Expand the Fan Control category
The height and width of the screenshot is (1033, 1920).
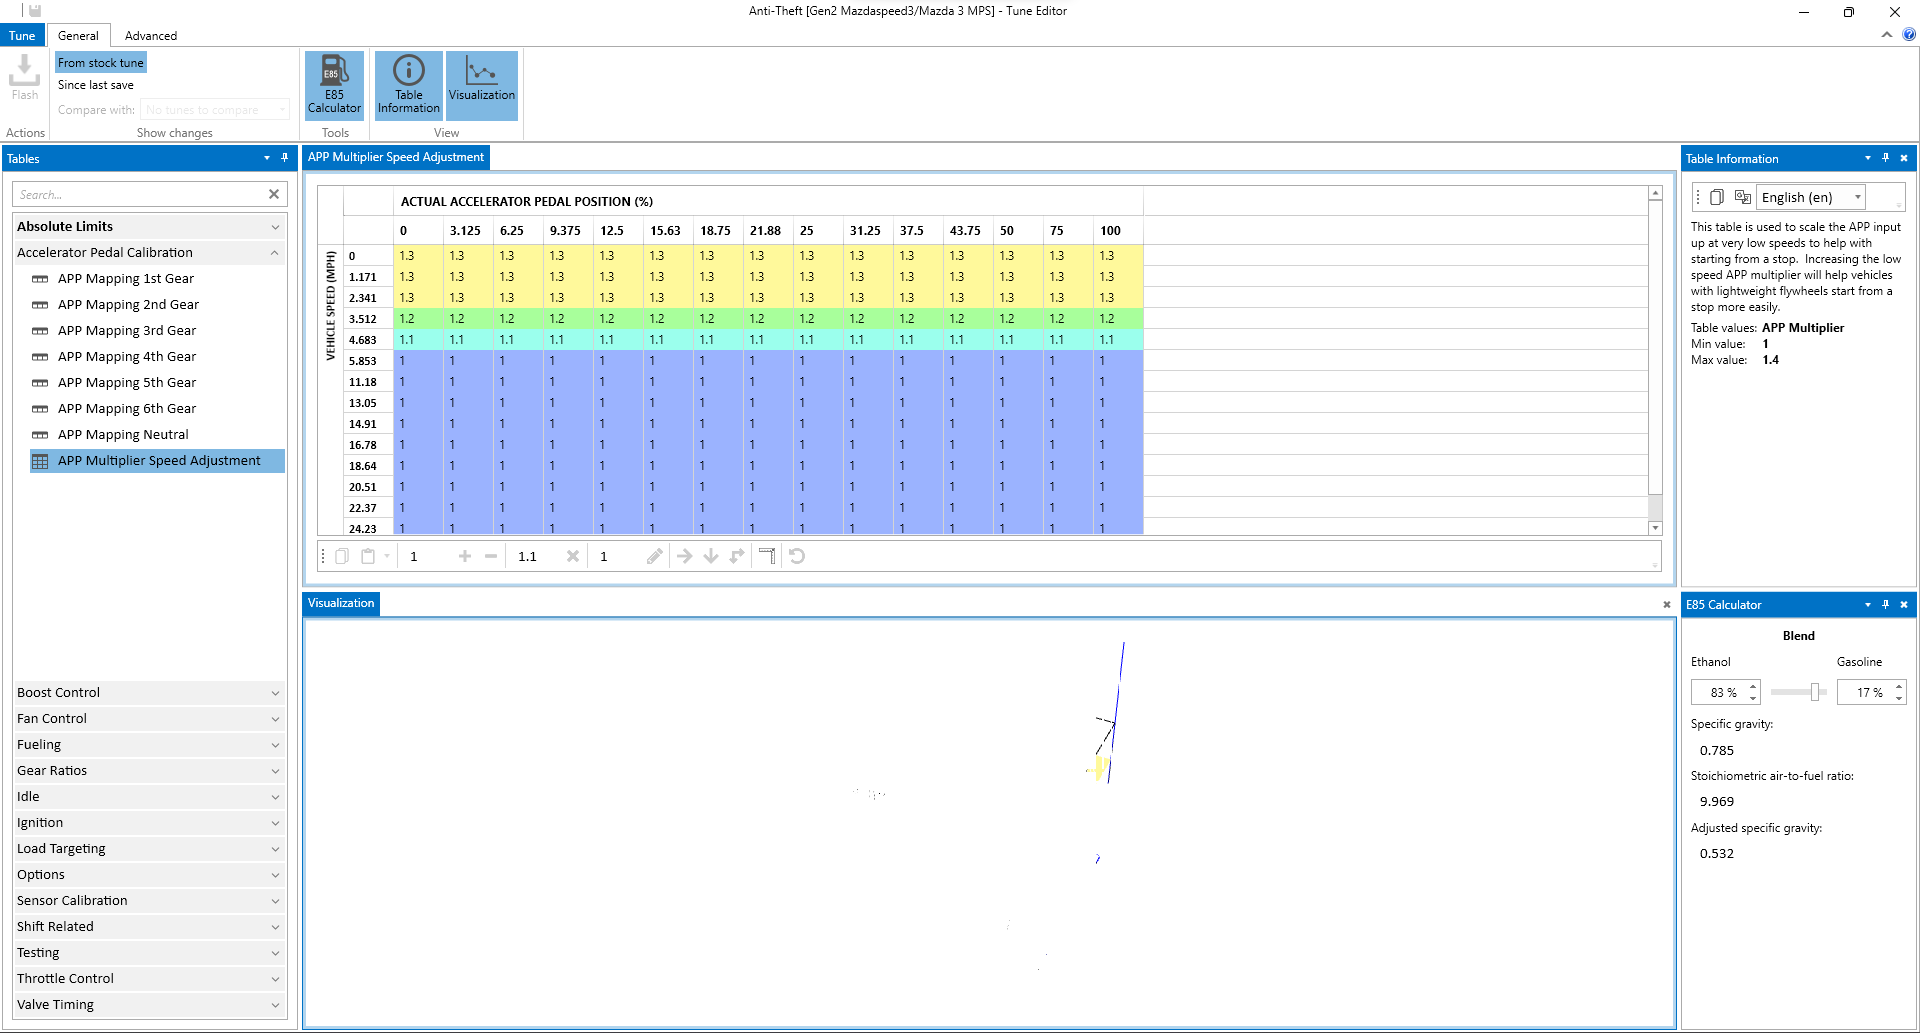tap(149, 719)
